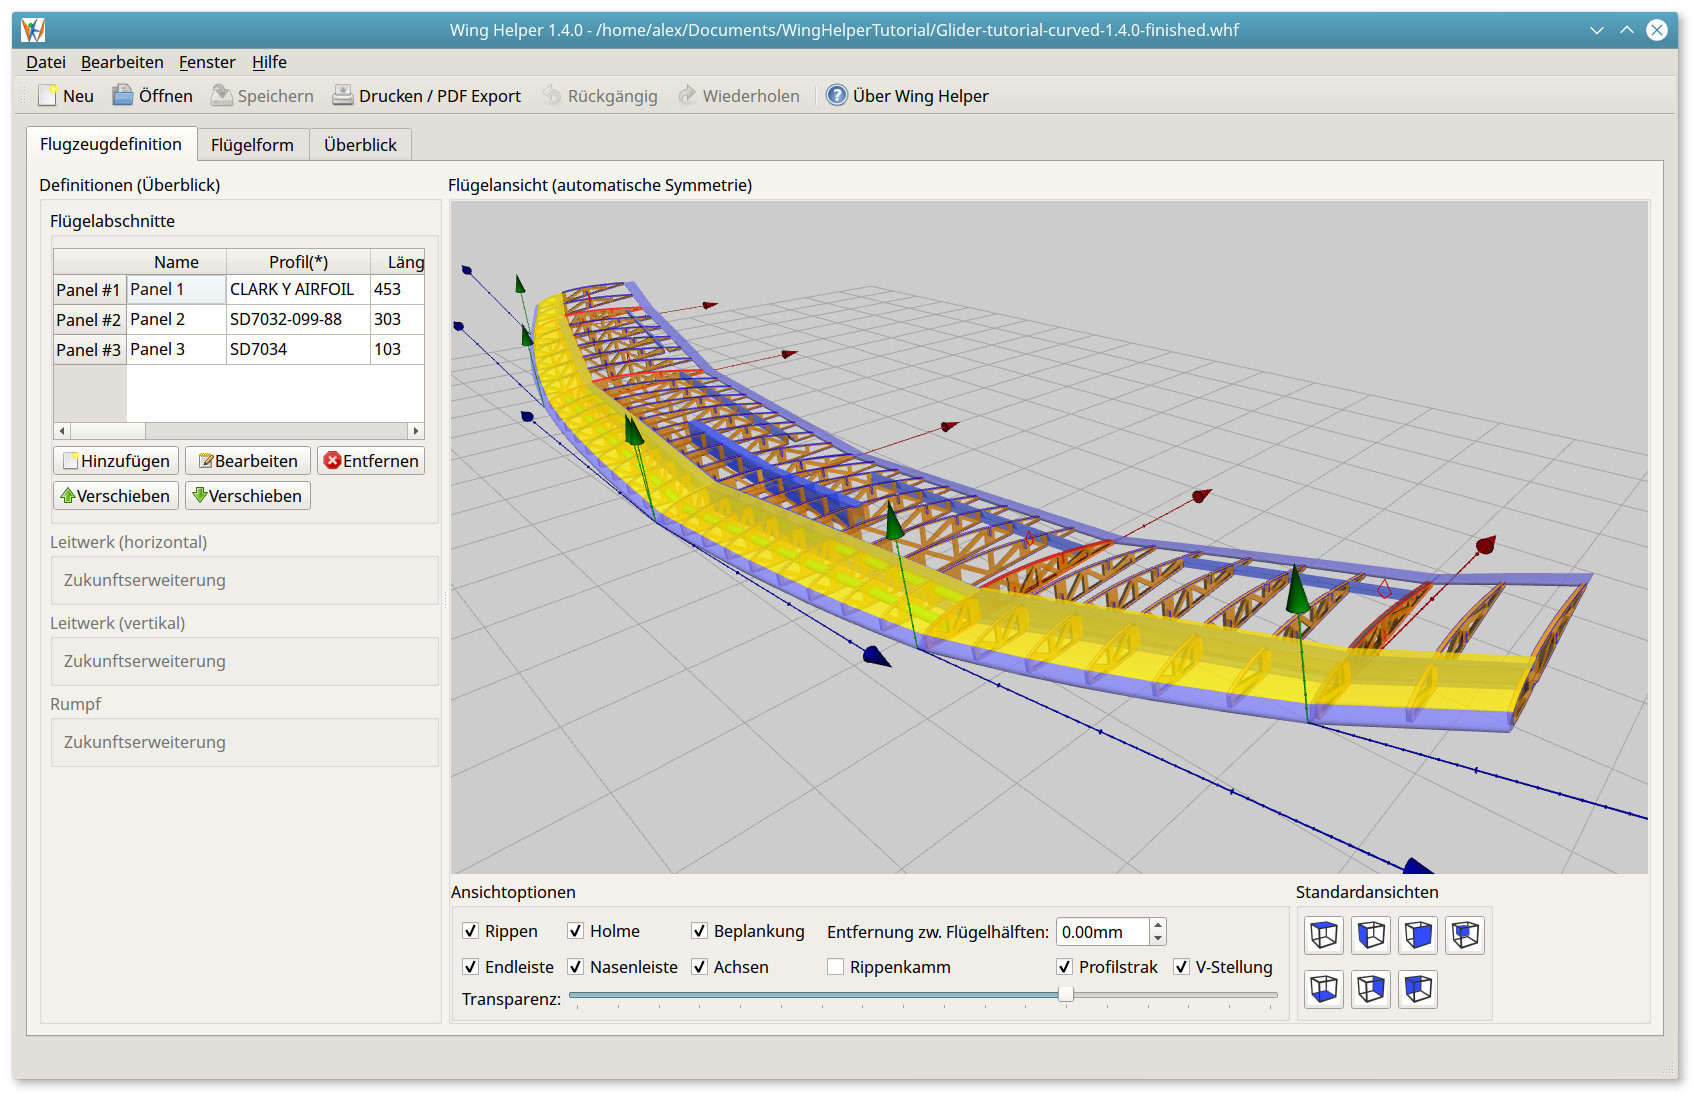Toggle the Achsen checkbox
Image resolution: width=1699 pixels, height=1100 pixels.
tap(699, 967)
